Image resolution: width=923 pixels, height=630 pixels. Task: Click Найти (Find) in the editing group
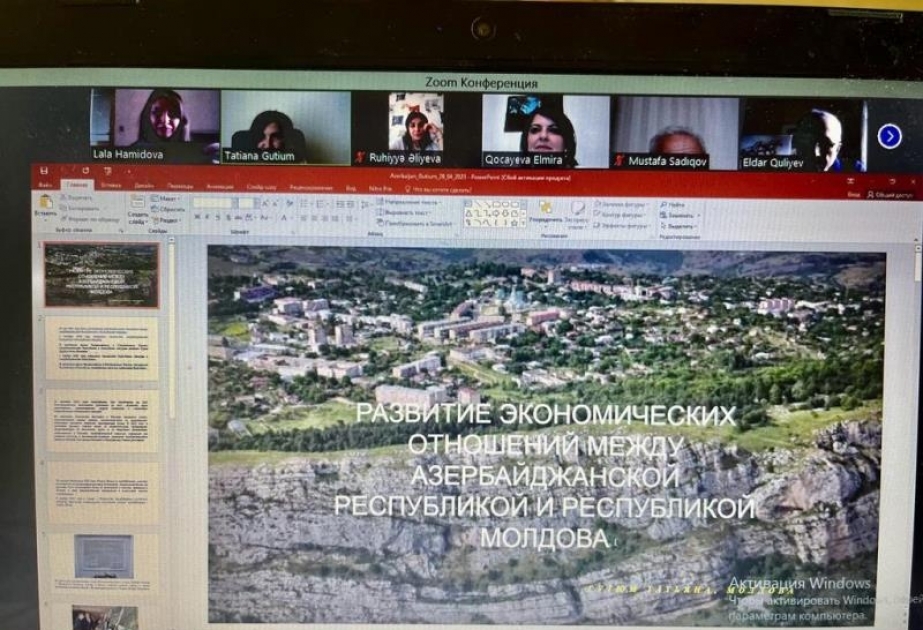672,204
